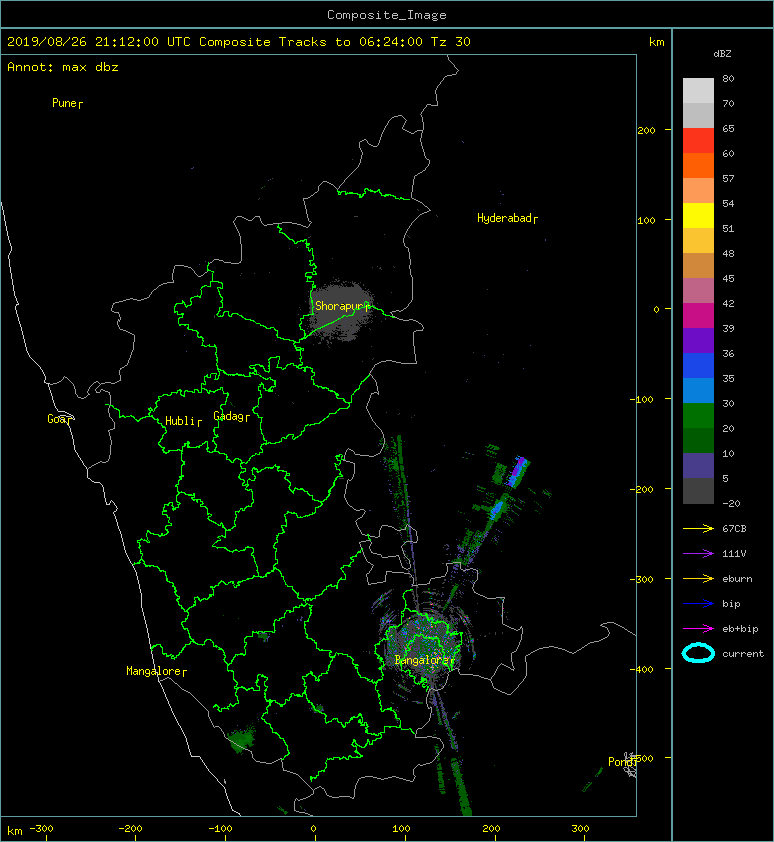
Task: Pick the purple swatch between 39 and 36
Action: coord(698,340)
